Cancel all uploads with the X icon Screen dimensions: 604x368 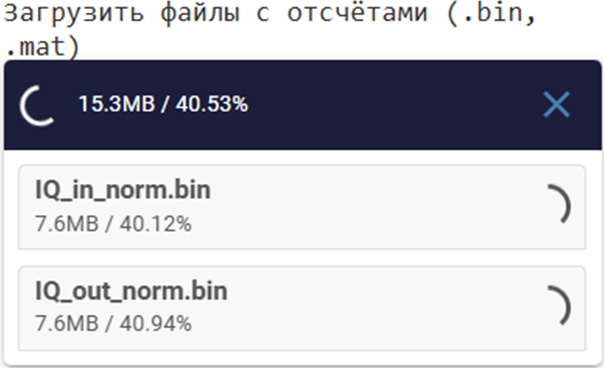click(x=556, y=104)
